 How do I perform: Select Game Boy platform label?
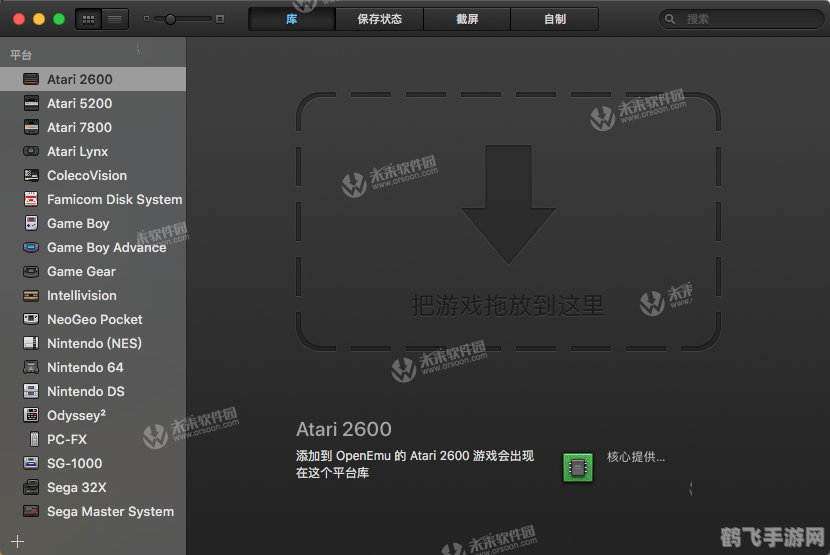coord(78,223)
